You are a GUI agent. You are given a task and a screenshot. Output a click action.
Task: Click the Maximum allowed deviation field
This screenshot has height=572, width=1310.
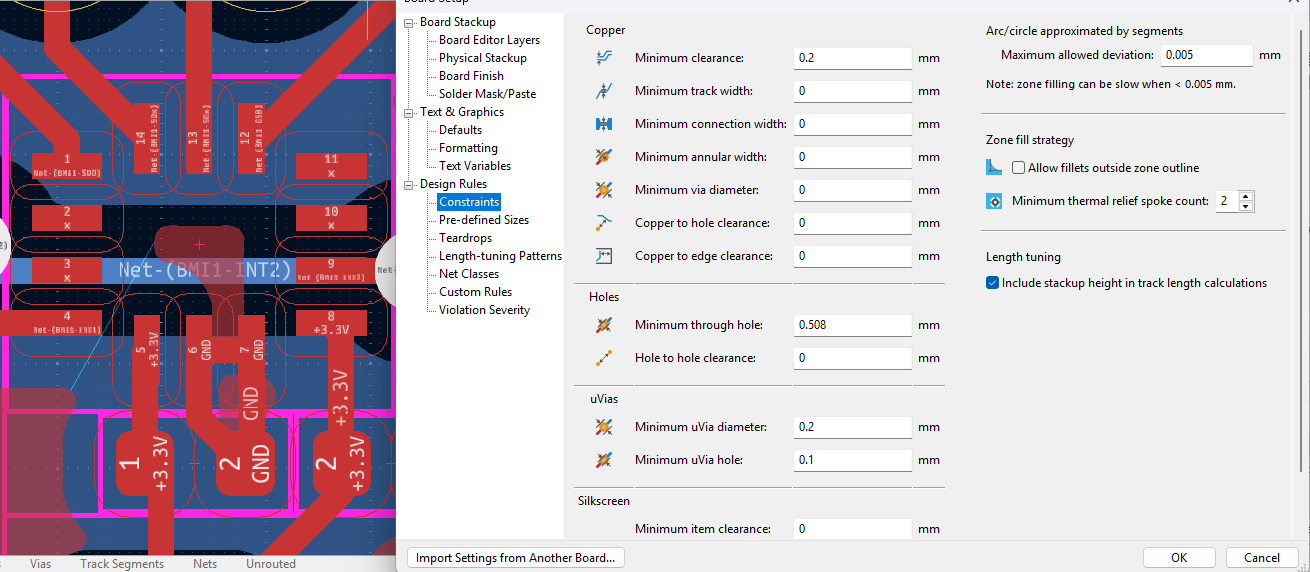1207,55
